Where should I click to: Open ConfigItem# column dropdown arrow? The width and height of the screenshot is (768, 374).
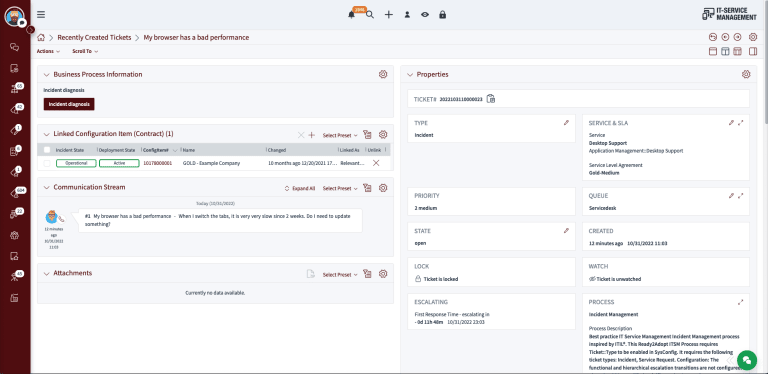[175, 150]
